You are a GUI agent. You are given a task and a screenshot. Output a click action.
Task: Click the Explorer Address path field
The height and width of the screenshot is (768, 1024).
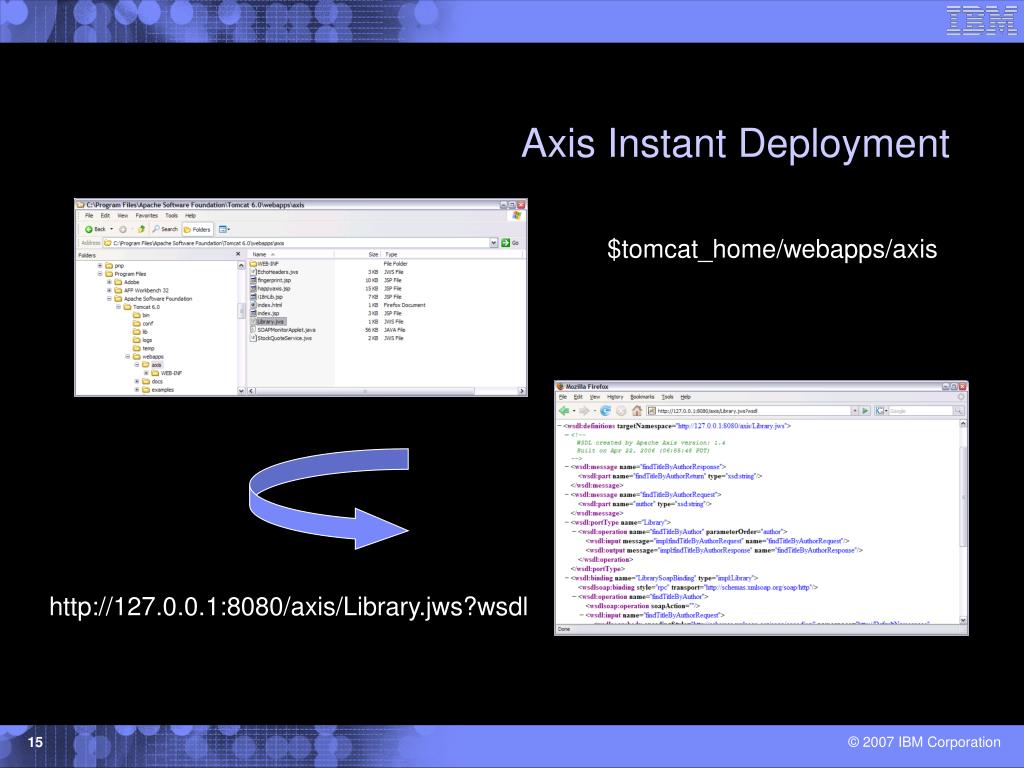click(x=296, y=243)
